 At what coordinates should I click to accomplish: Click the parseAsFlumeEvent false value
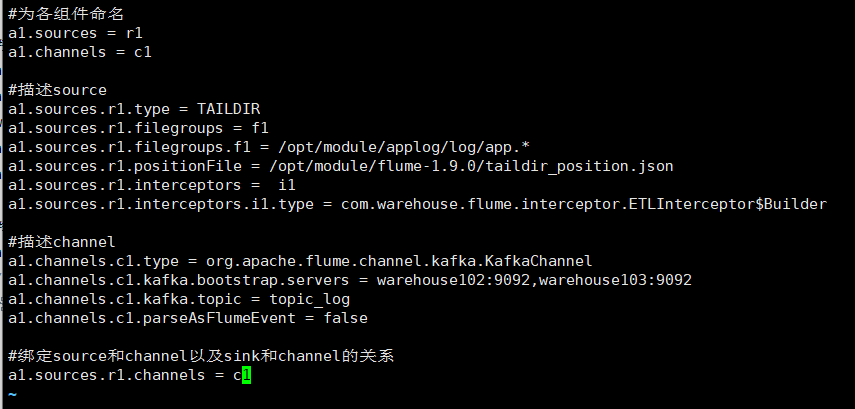coord(343,318)
